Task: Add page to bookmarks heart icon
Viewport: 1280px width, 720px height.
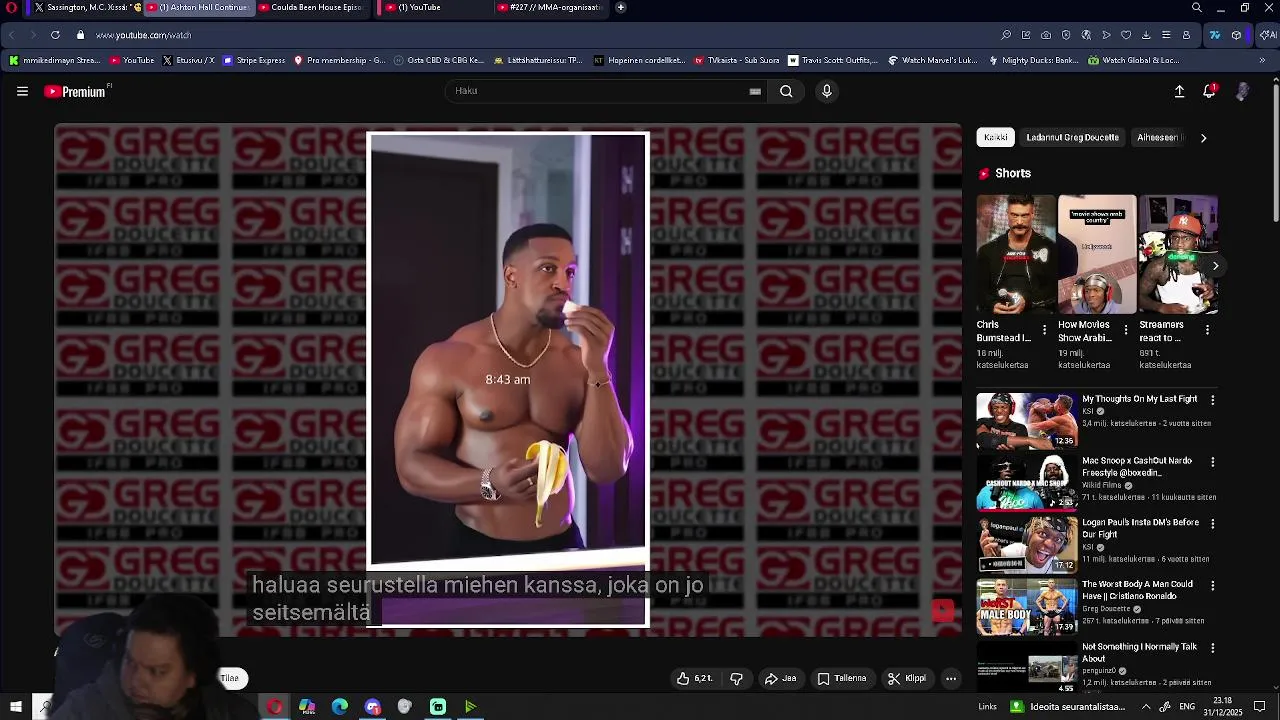Action: pos(1126,35)
